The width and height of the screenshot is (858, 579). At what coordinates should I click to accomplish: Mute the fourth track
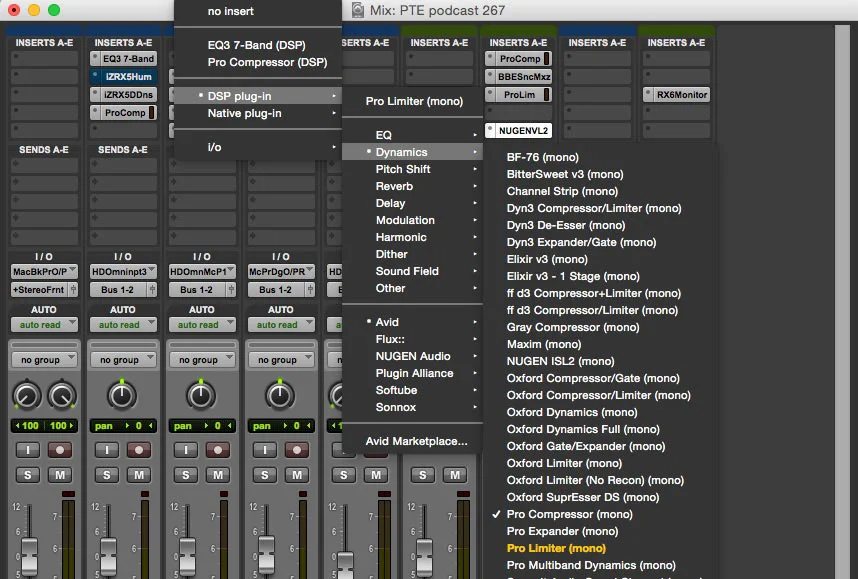point(297,475)
